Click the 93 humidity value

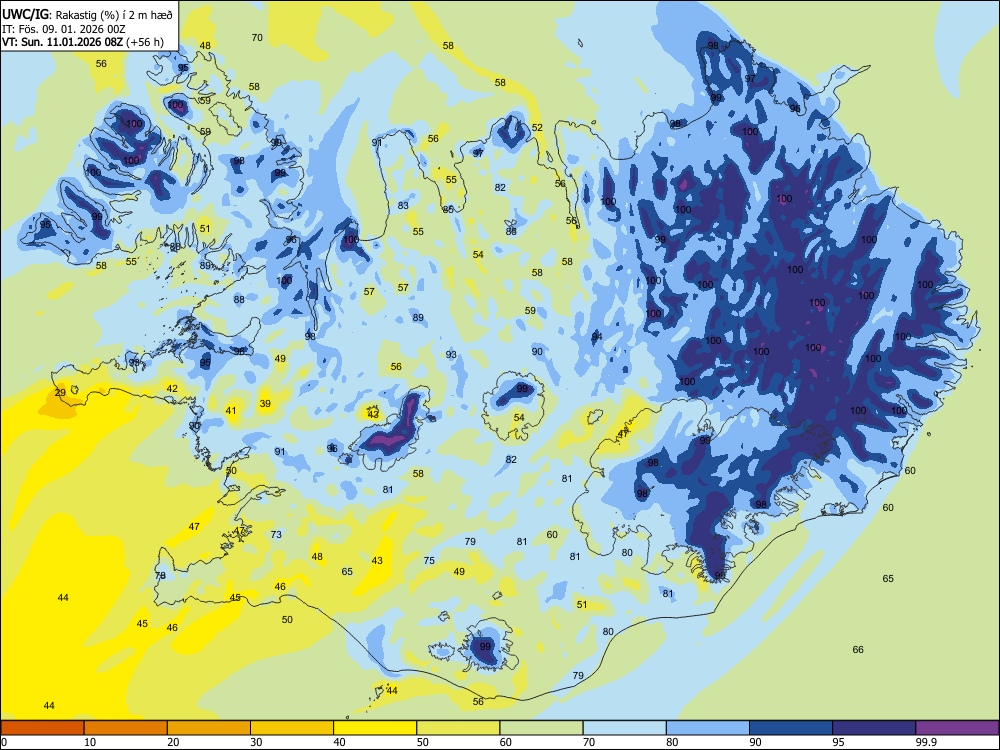[x=451, y=355]
